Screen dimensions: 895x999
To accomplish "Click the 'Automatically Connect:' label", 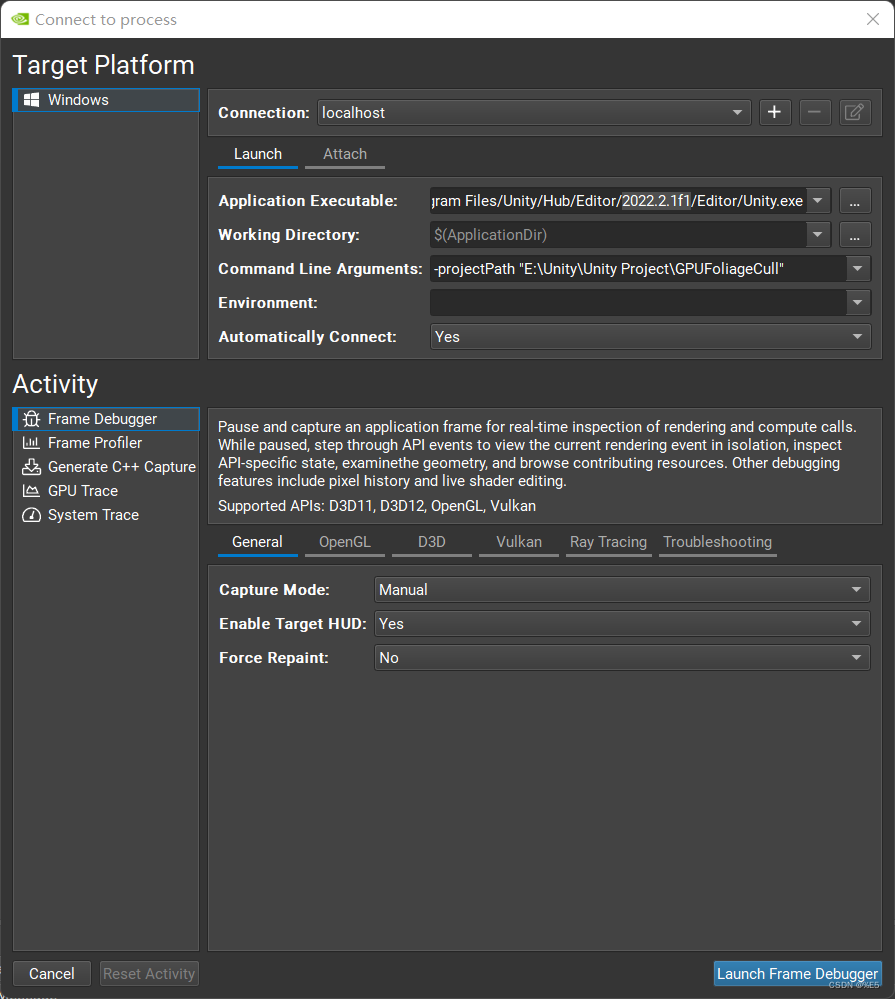I will click(308, 337).
